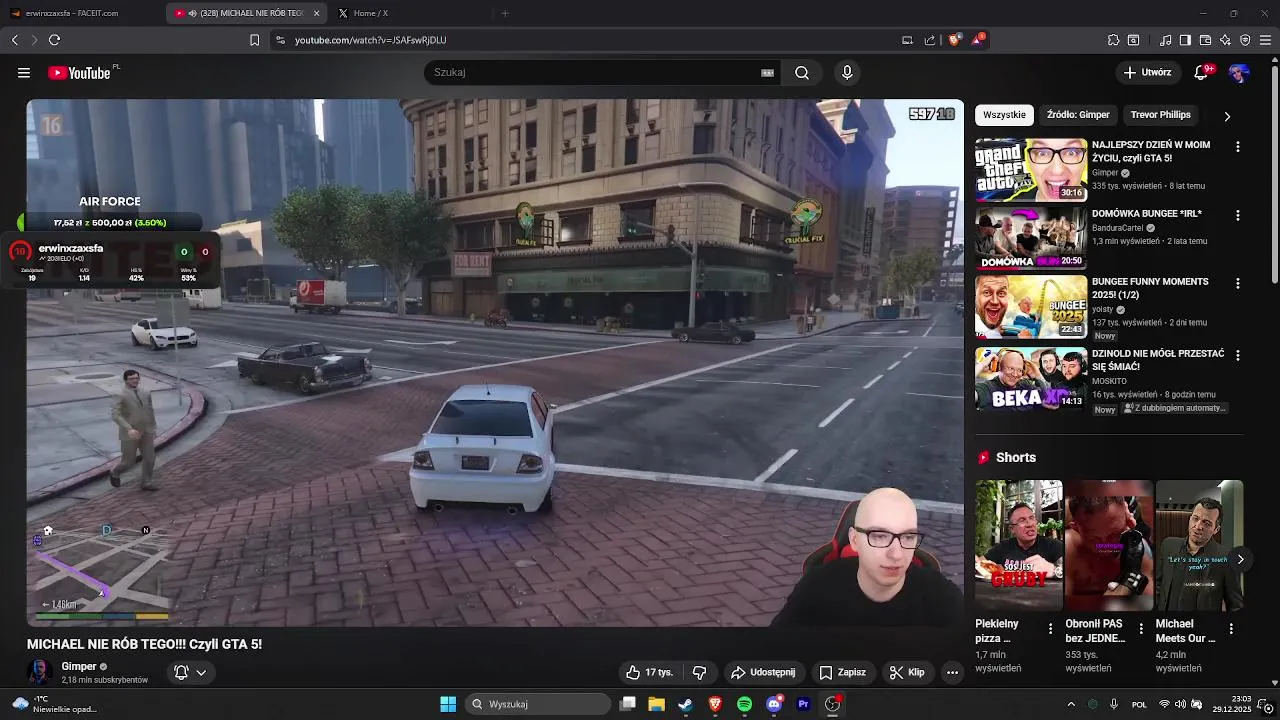Open the Brave VPN shield icon
The image size is (1280, 720).
click(x=1245, y=40)
